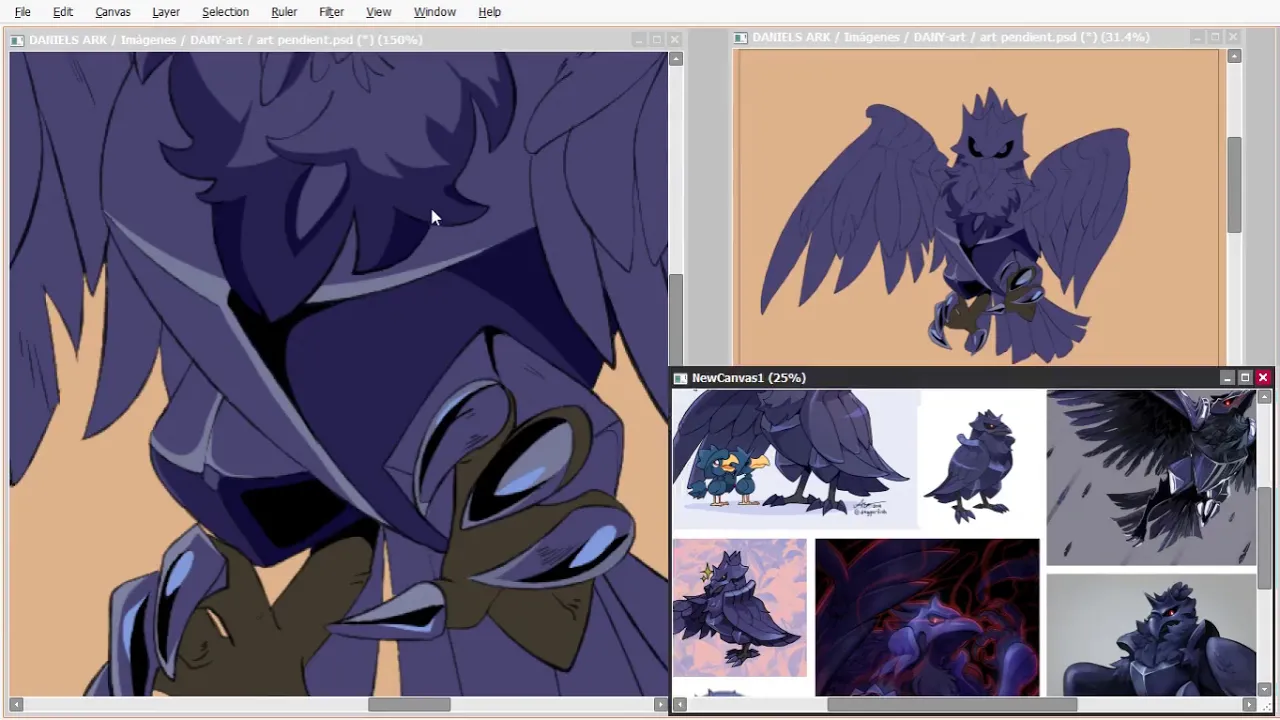Click the pink background bird reference image
1280x720 pixels.
pos(739,608)
